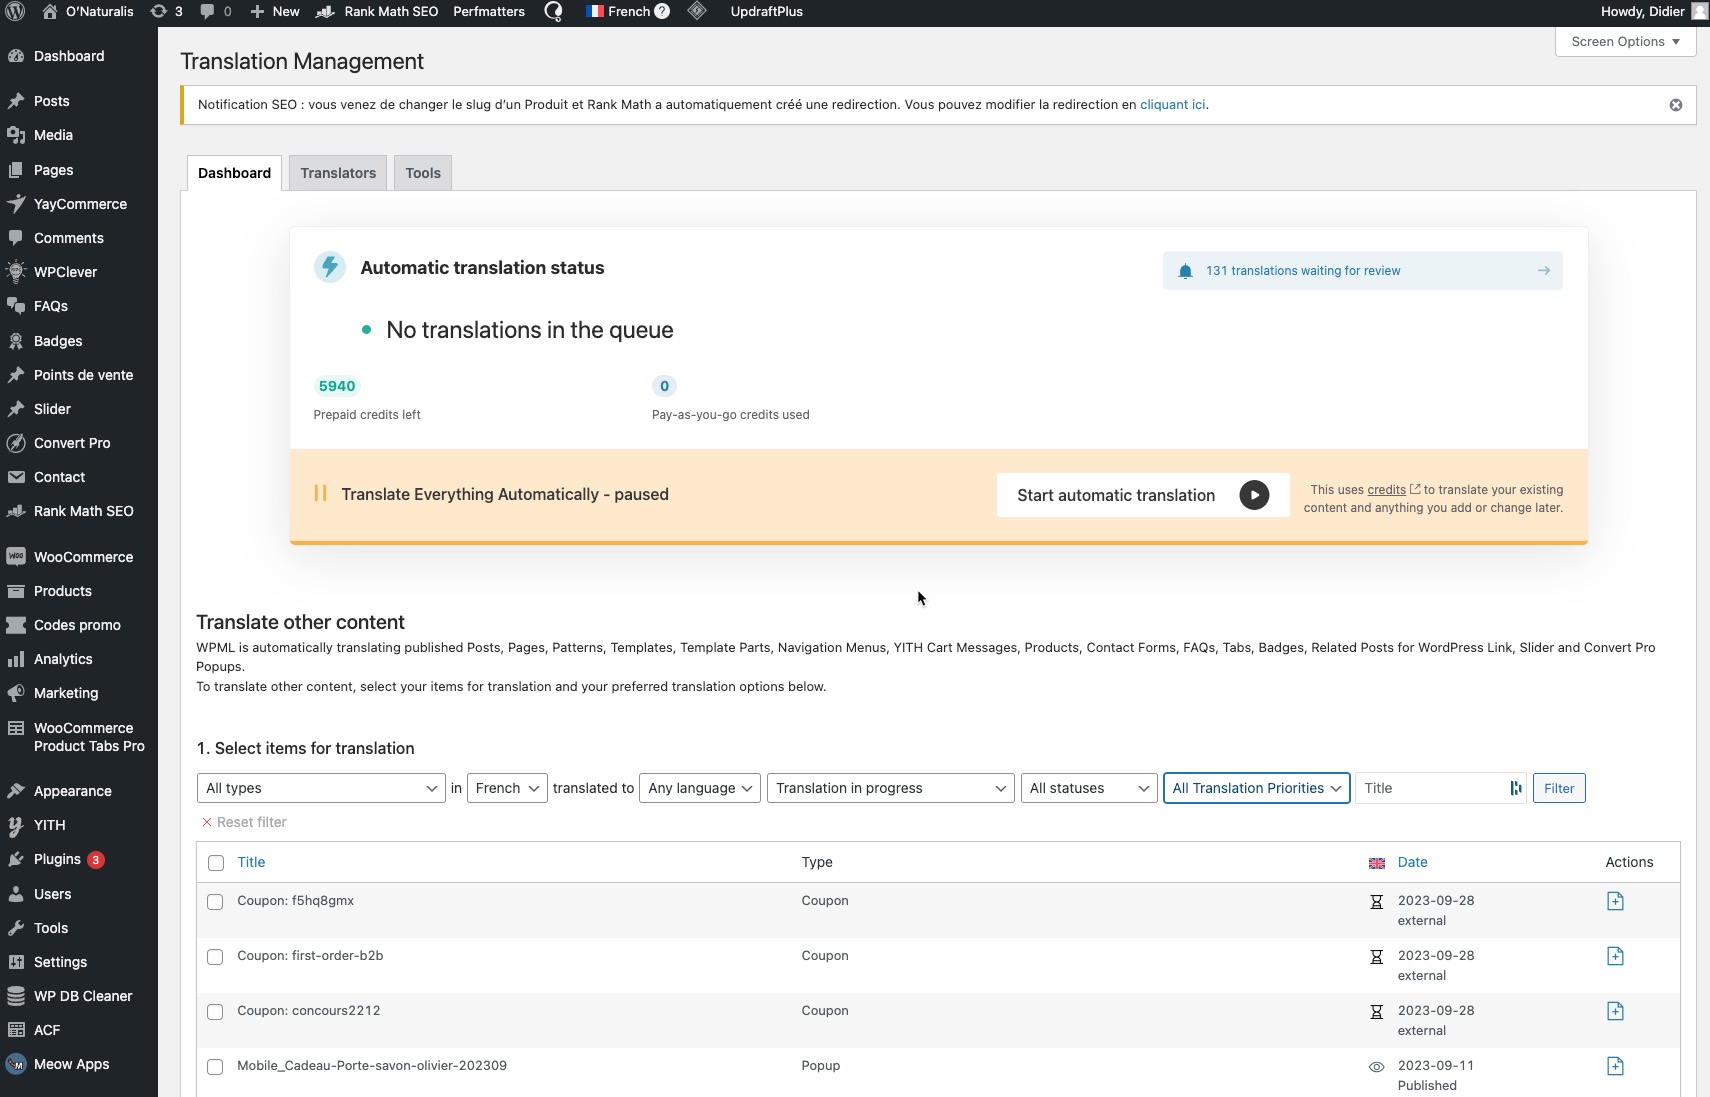The width and height of the screenshot is (1710, 1097).
Task: Click the Rank Math SEO icon in admin bar
Action: [x=325, y=12]
